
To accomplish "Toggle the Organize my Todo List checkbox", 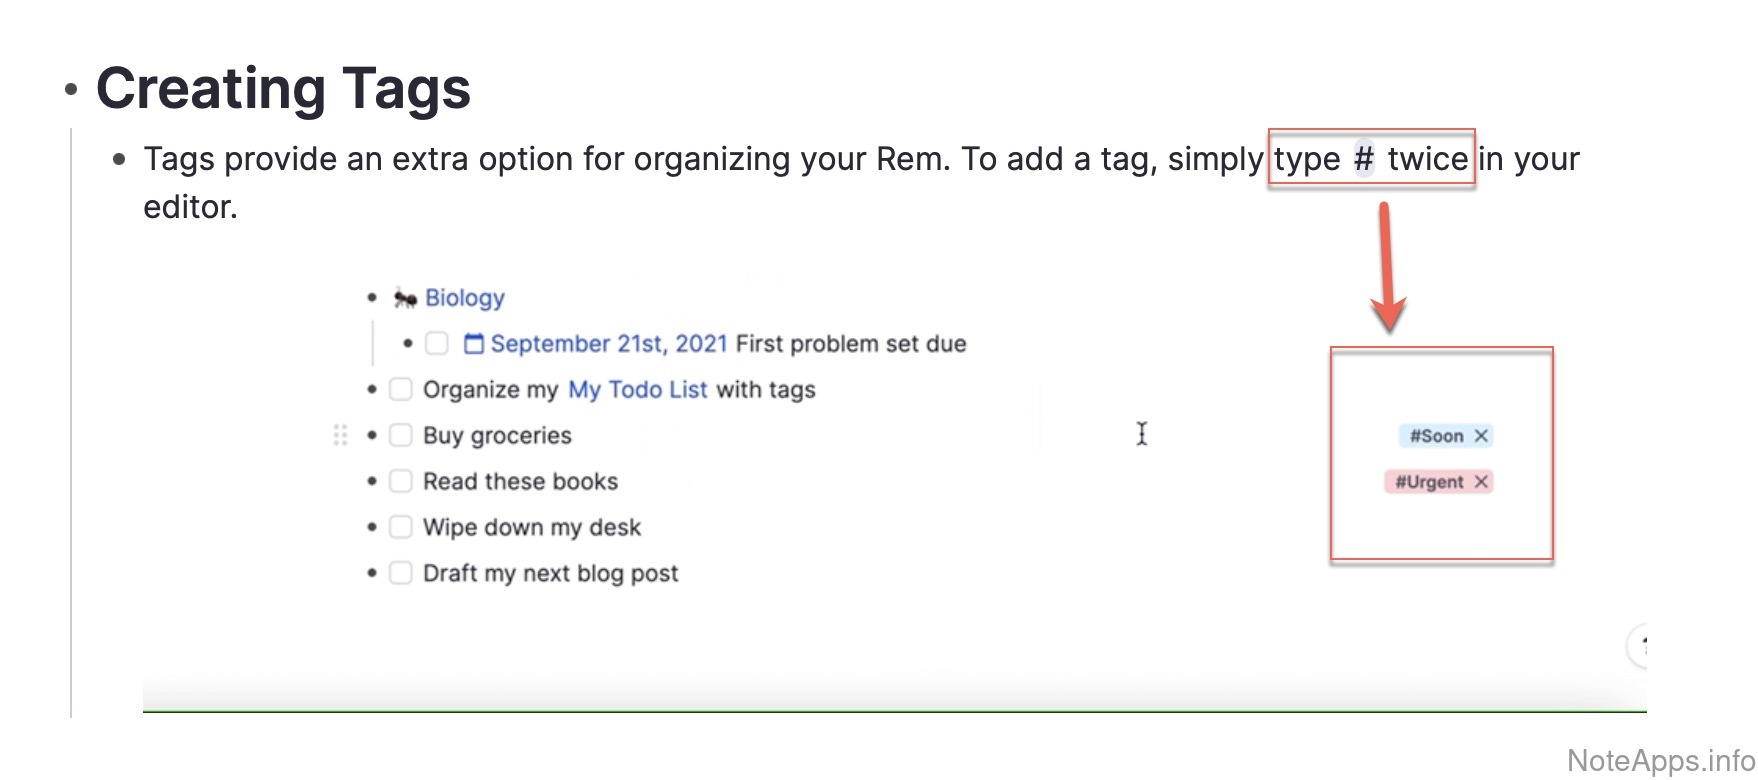I will (401, 389).
